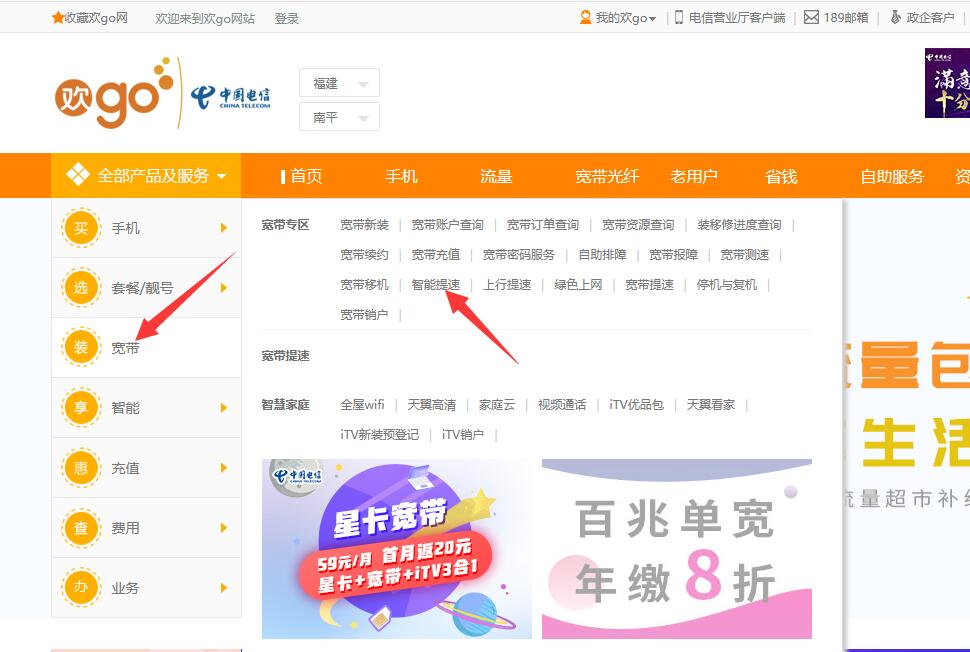The height and width of the screenshot is (652, 970).
Task: Open the 宽带新装 link
Action: (x=364, y=225)
